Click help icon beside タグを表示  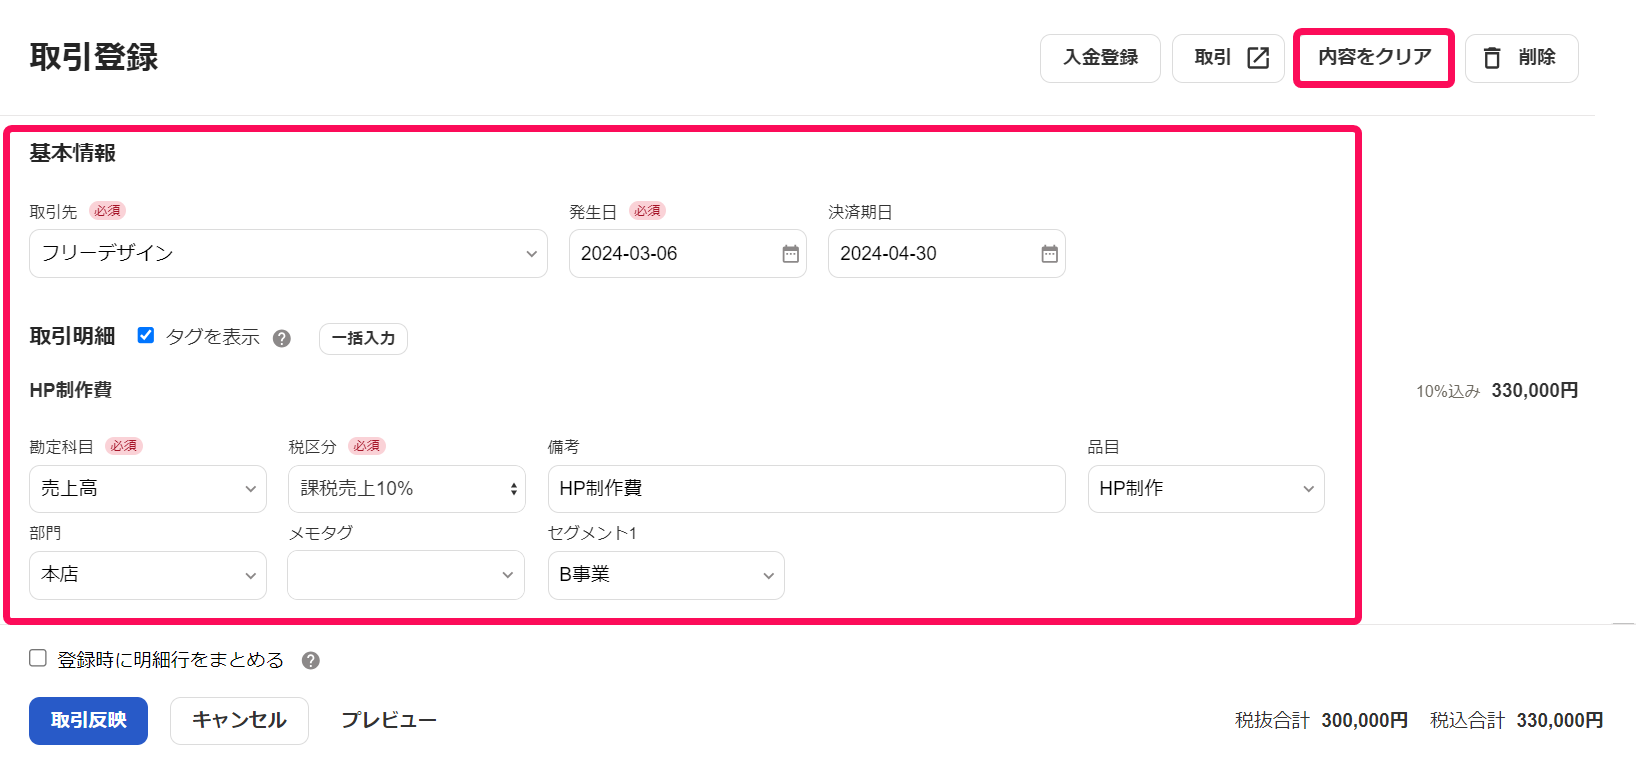pyautogui.click(x=282, y=338)
